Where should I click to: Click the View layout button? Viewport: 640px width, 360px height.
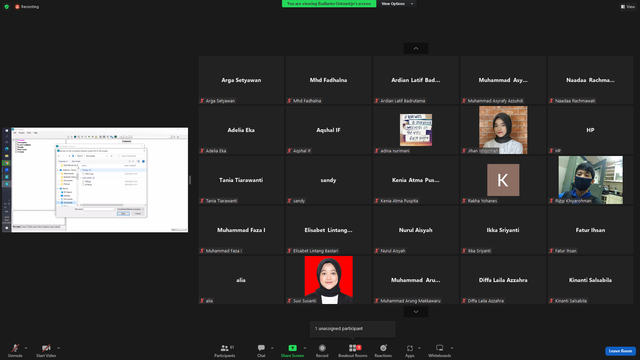pyautogui.click(x=628, y=7)
